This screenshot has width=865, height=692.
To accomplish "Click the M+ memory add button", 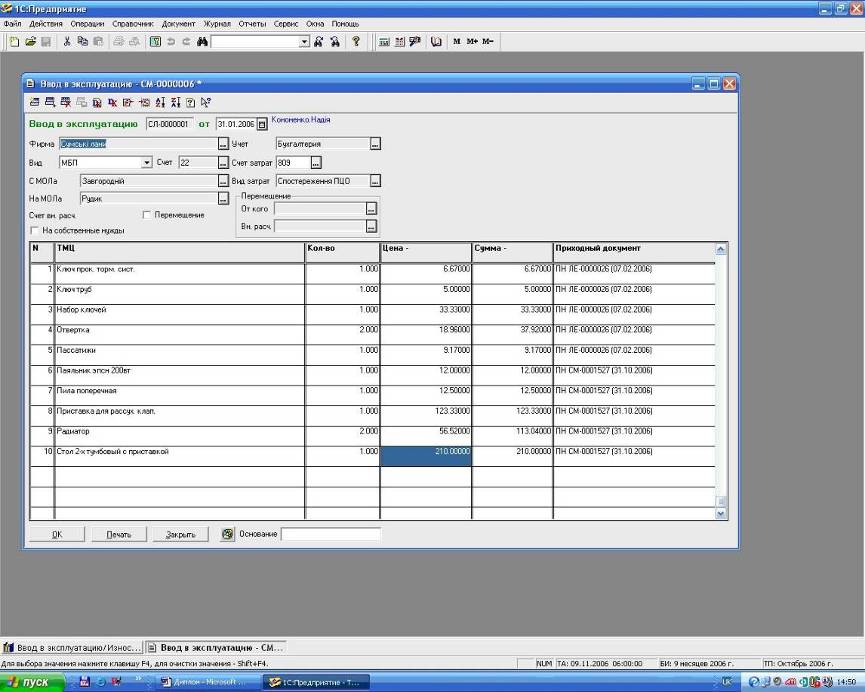I will 471,42.
